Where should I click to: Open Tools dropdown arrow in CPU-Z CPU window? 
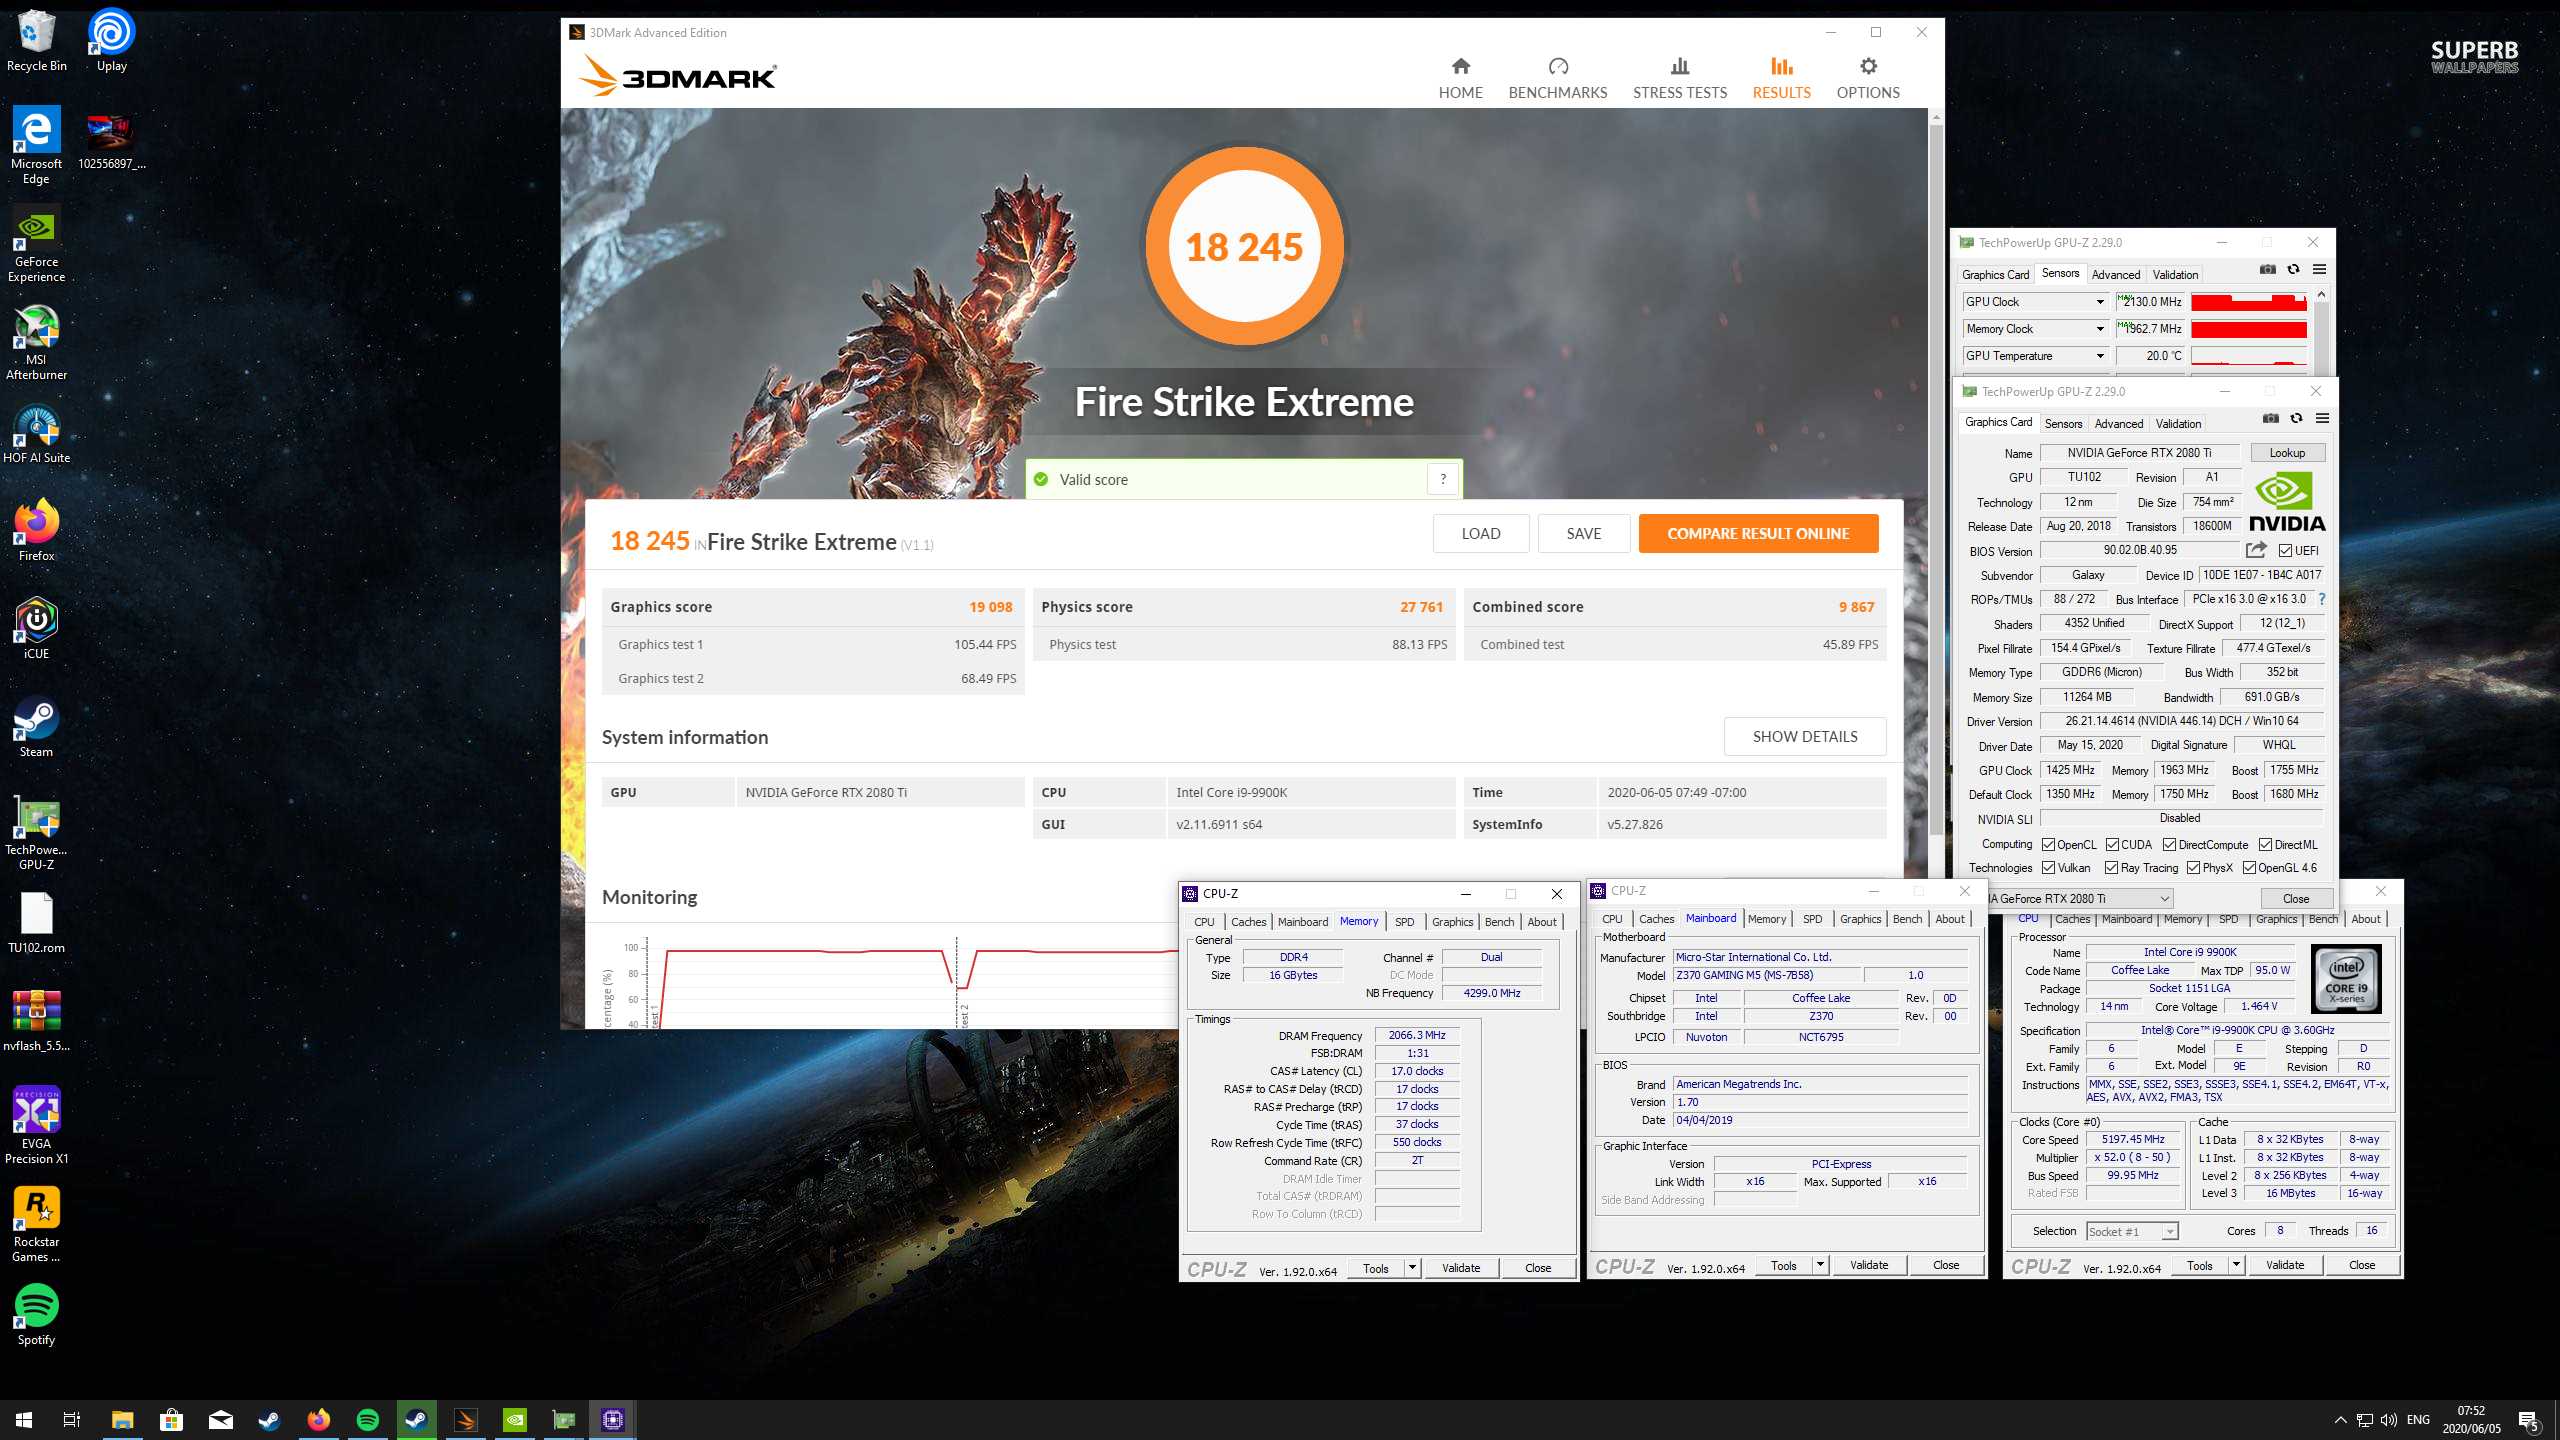click(x=2237, y=1265)
